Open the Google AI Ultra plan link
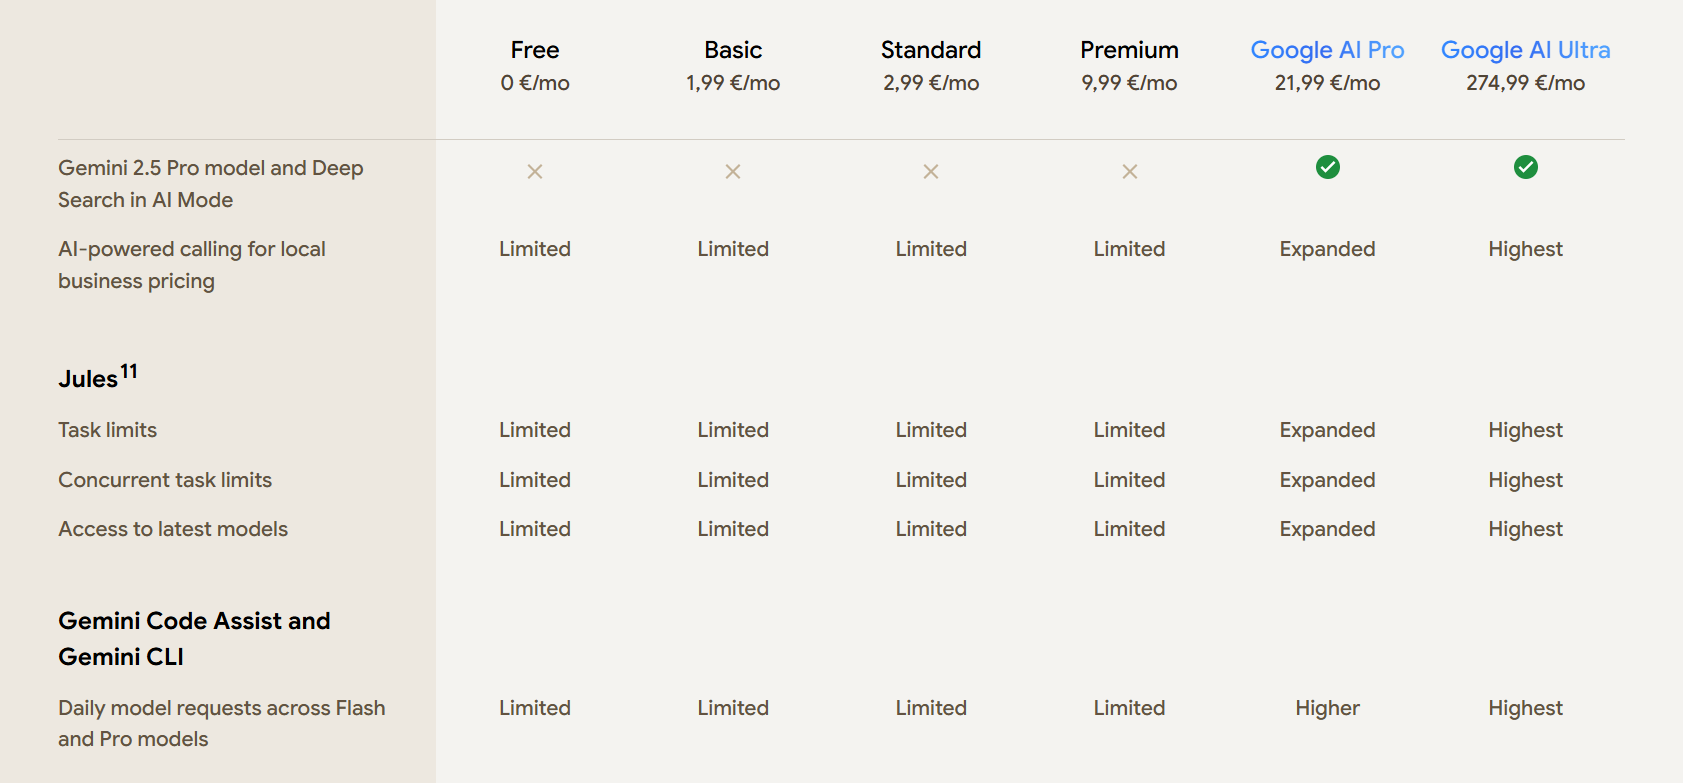Screen dimensions: 1683x783 [x=1525, y=50]
